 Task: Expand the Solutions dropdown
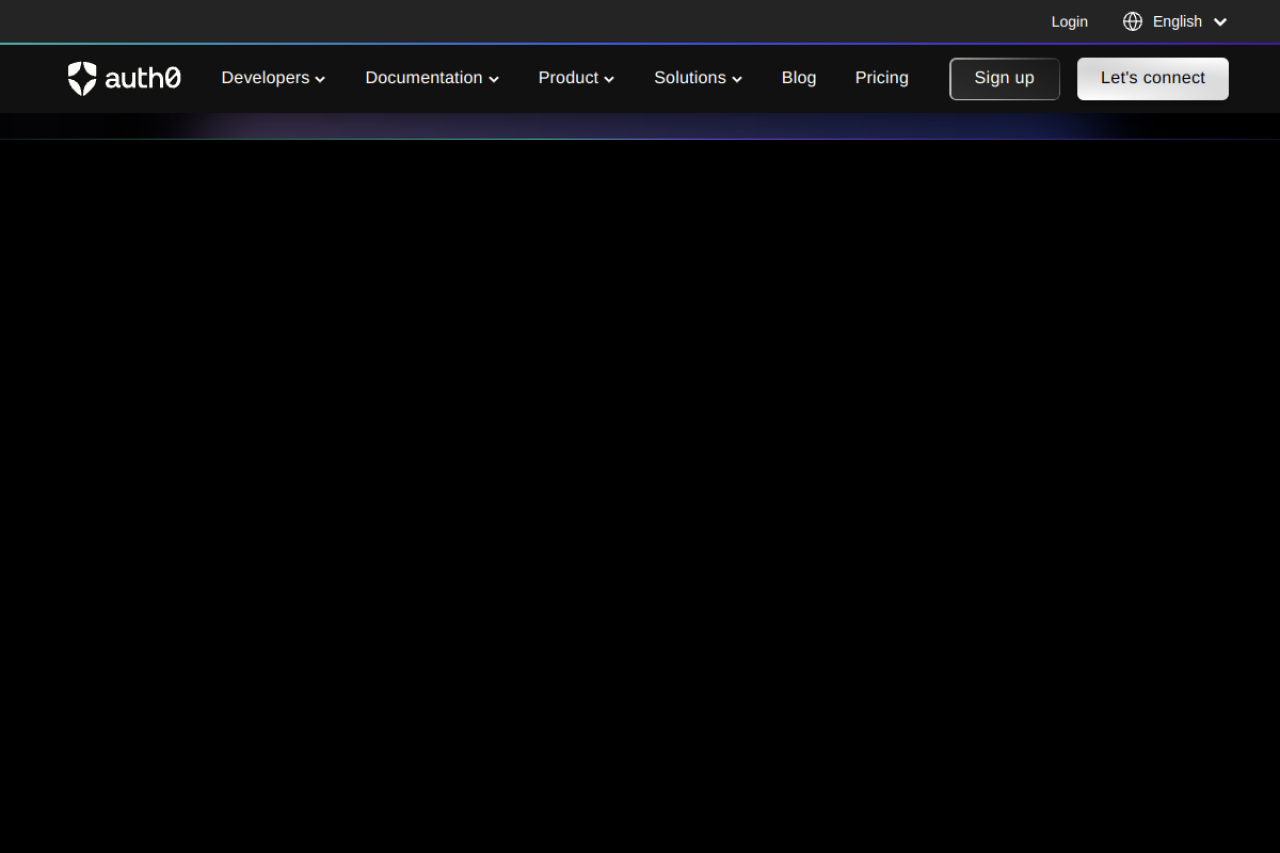coord(689,78)
